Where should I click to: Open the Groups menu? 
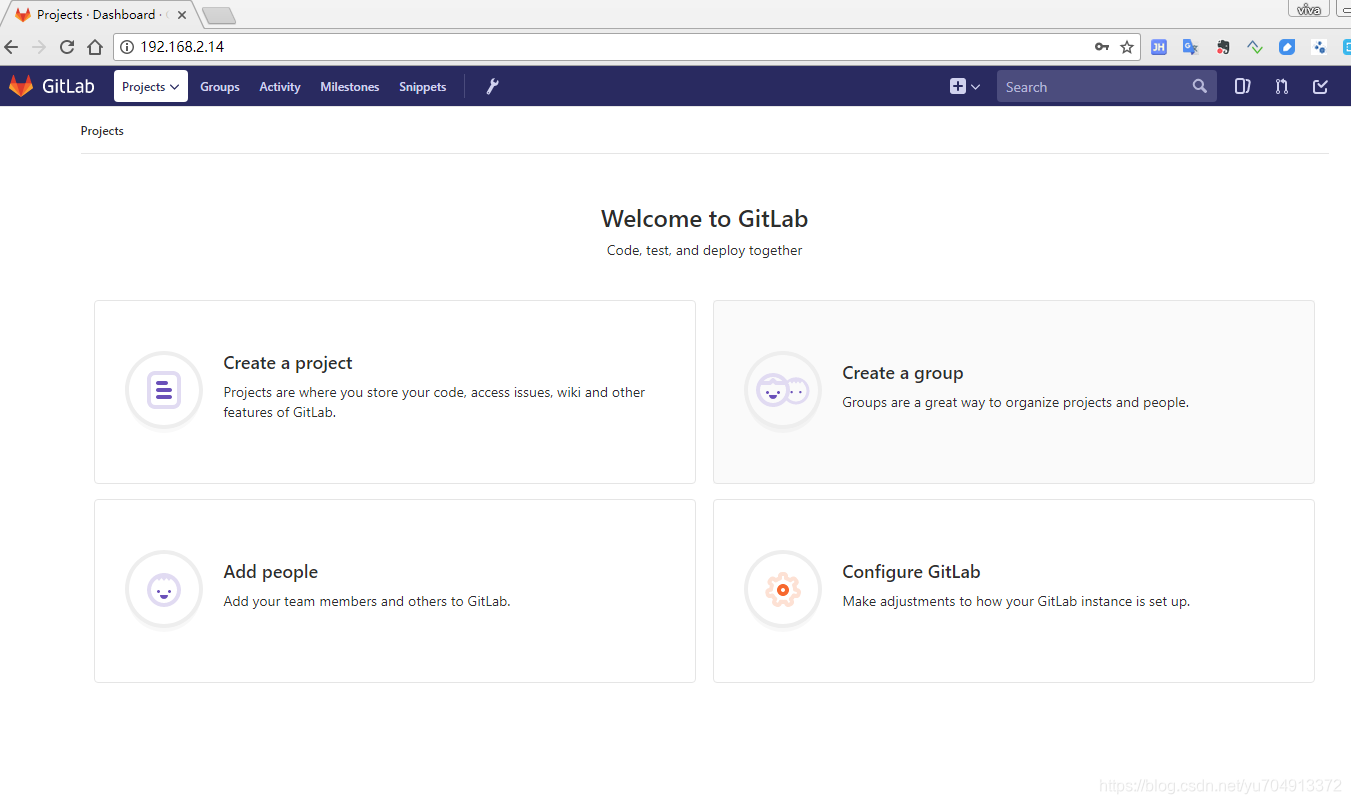(220, 87)
